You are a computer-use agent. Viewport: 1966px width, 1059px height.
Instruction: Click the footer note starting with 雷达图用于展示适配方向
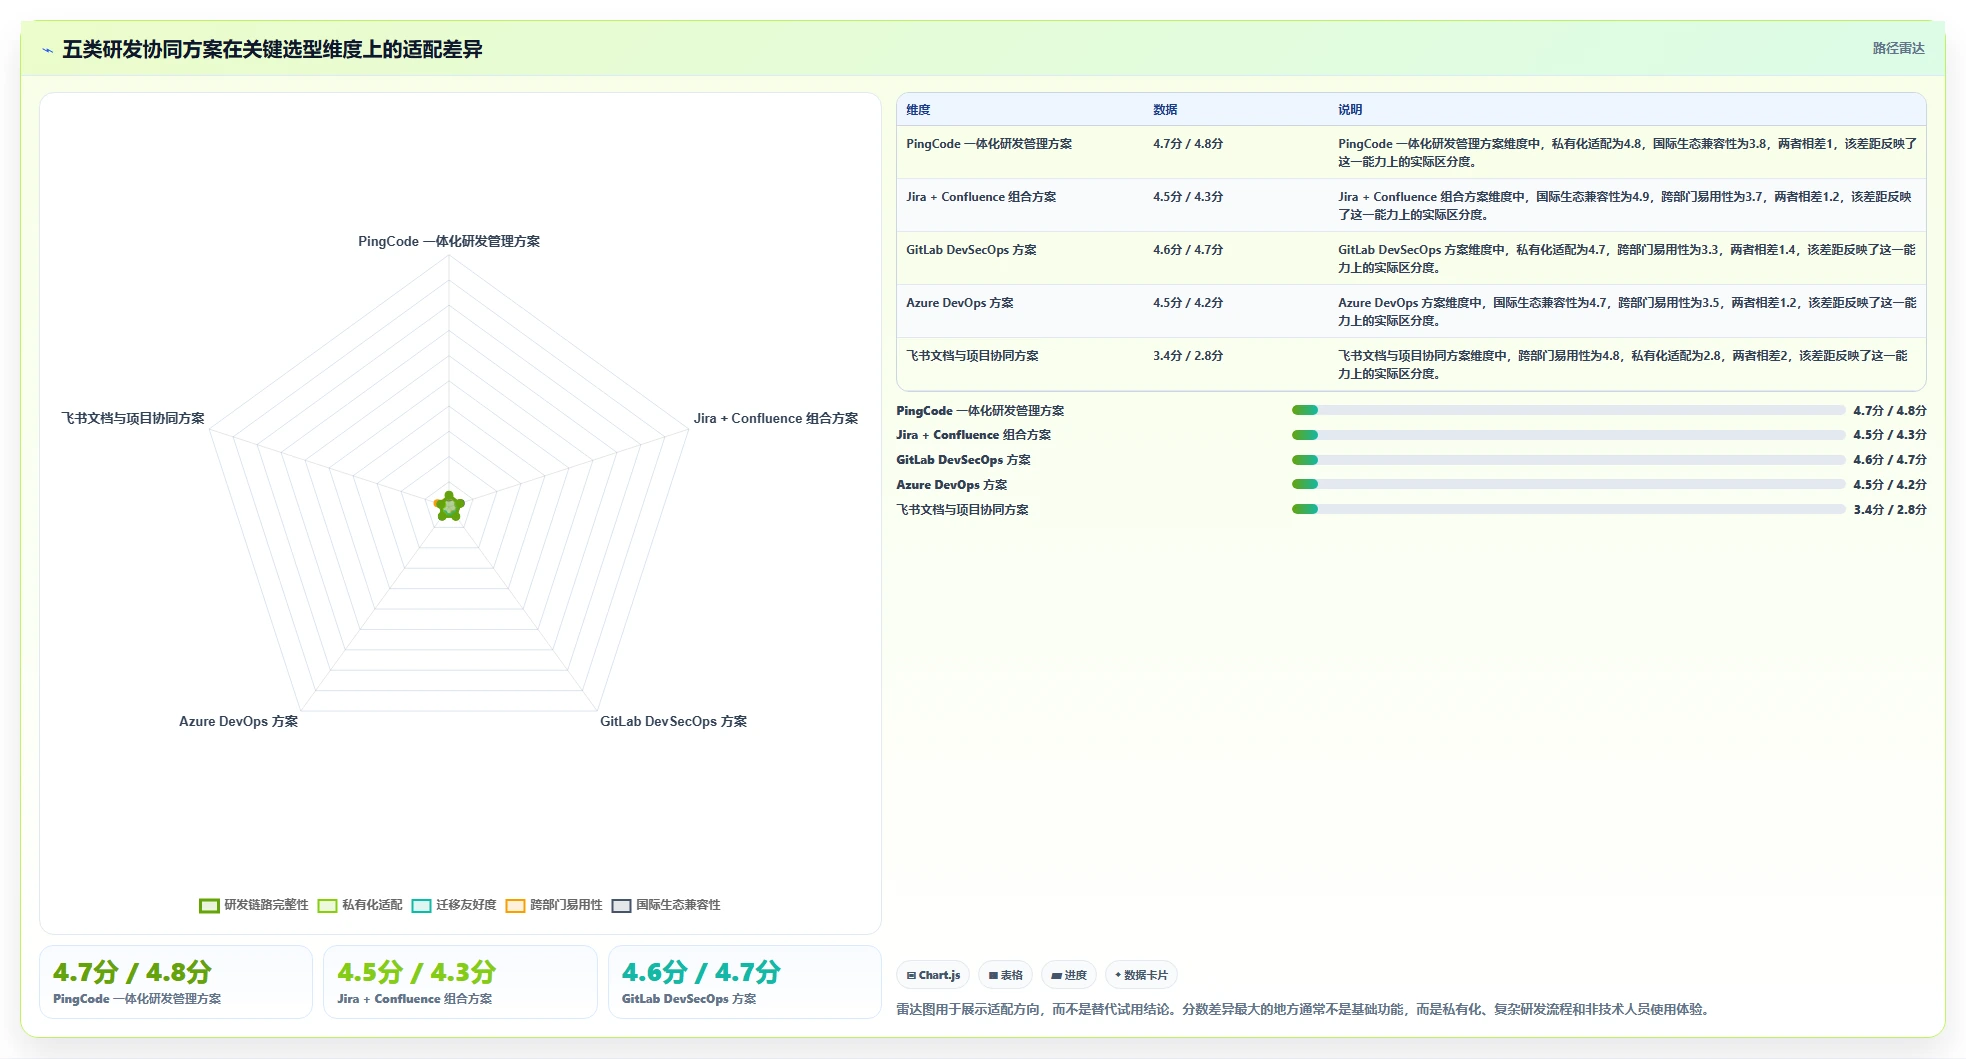pyautogui.click(x=1305, y=1010)
